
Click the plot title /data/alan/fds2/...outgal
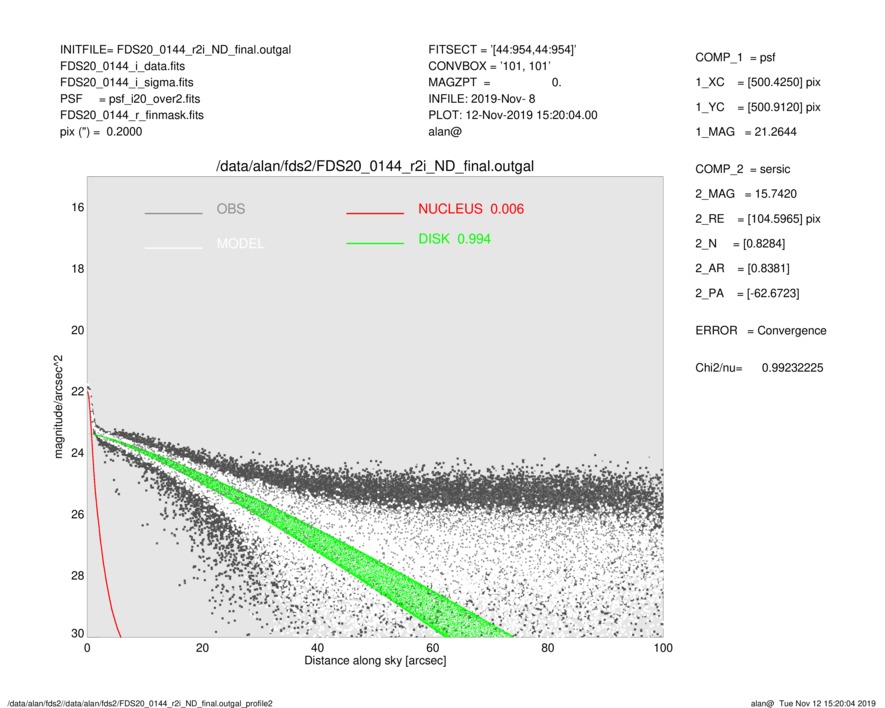[x=375, y=167]
